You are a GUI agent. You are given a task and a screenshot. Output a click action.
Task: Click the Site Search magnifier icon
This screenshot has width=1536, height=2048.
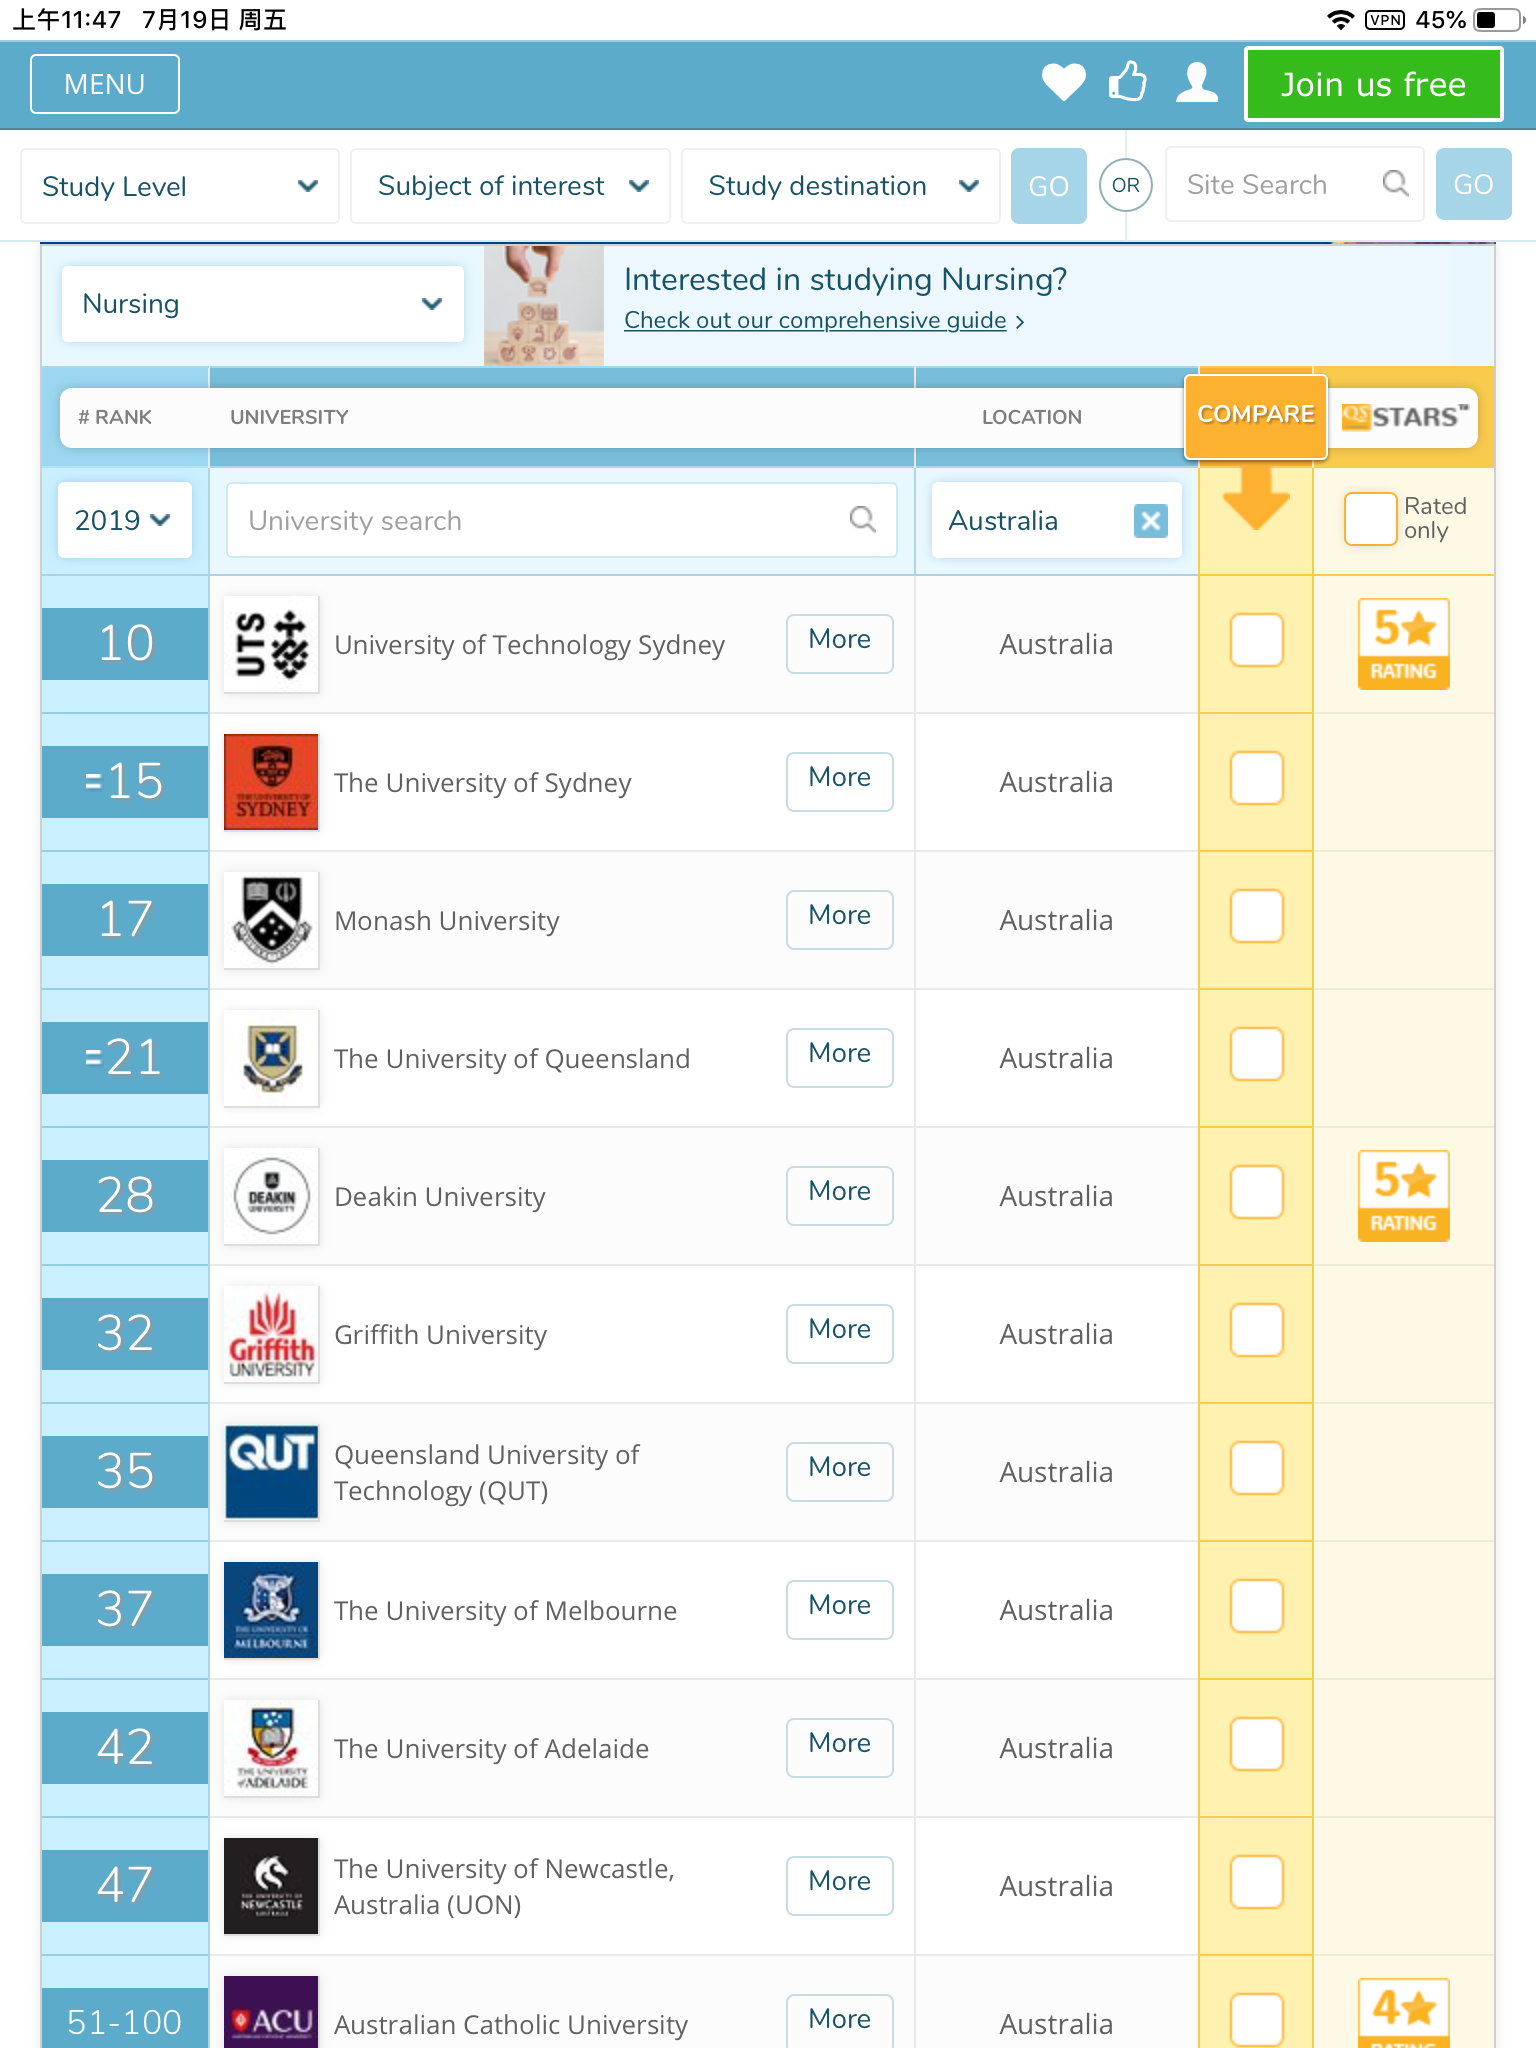pos(1395,184)
